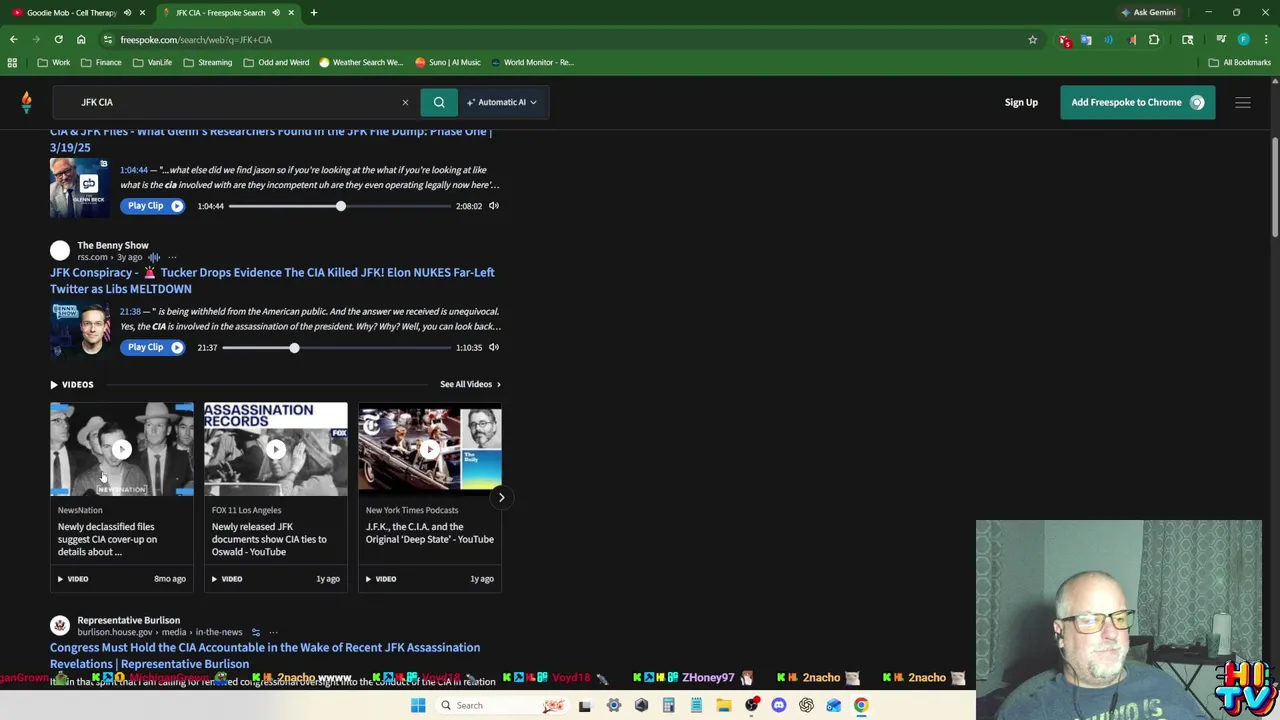This screenshot has height=720, width=1280.
Task: Click the freespoke.com address bar URL
Action: coord(196,40)
